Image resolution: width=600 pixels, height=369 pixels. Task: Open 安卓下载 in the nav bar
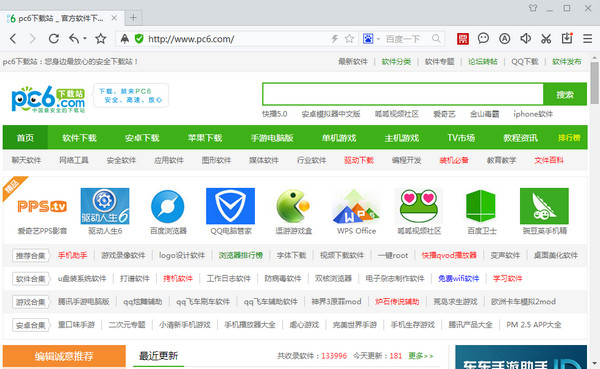pyautogui.click(x=142, y=138)
